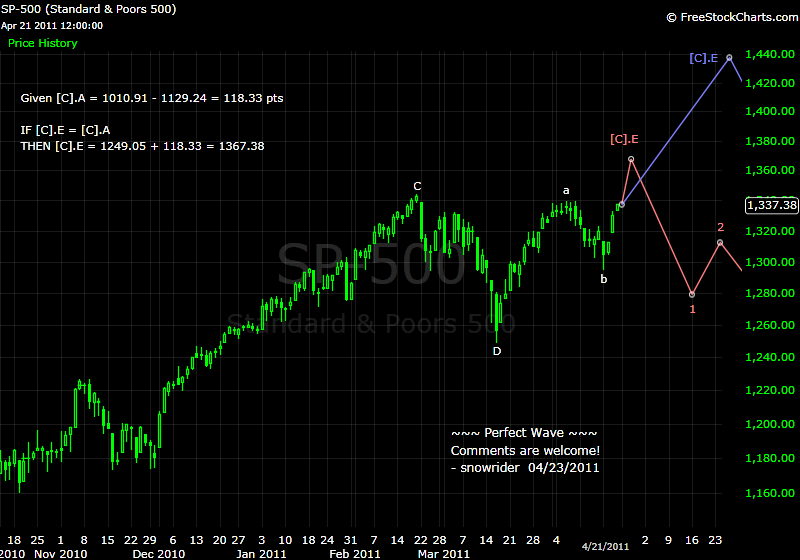Image resolution: width=800 pixels, height=560 pixels.
Task: Click the 1,400.00 price axis label
Action: [770, 111]
